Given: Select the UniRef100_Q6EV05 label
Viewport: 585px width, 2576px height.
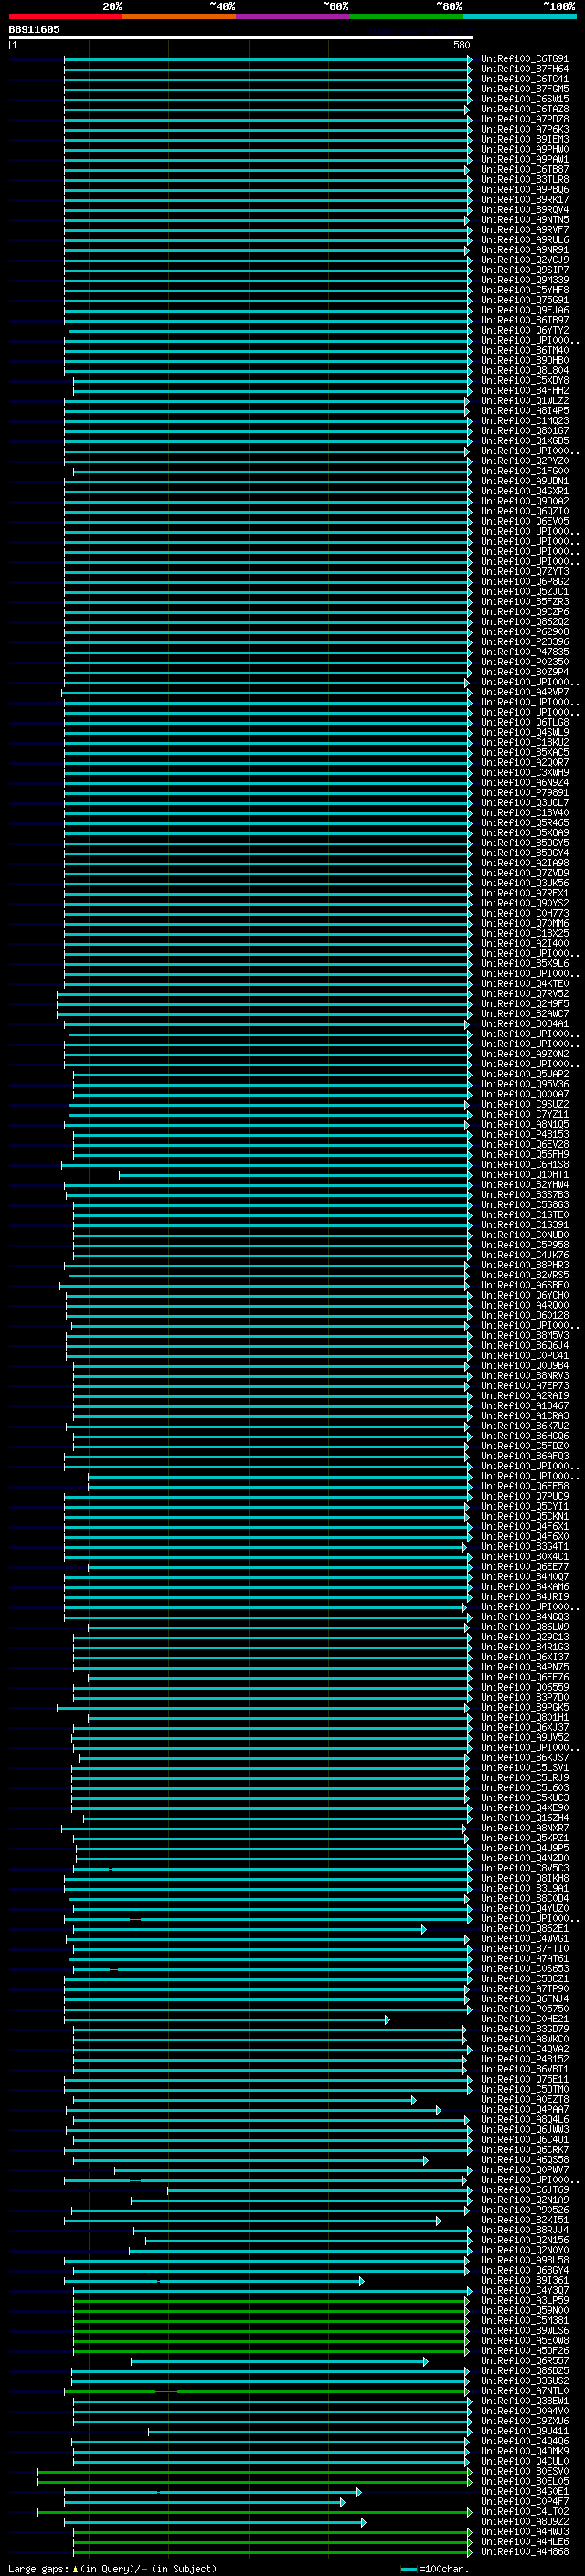Looking at the screenshot, I should (x=524, y=521).
